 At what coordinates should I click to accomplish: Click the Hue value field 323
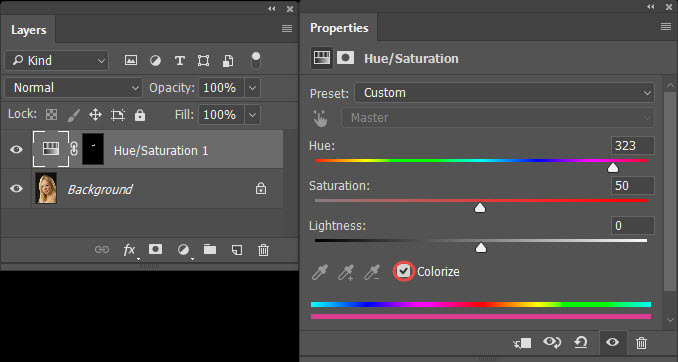632,146
